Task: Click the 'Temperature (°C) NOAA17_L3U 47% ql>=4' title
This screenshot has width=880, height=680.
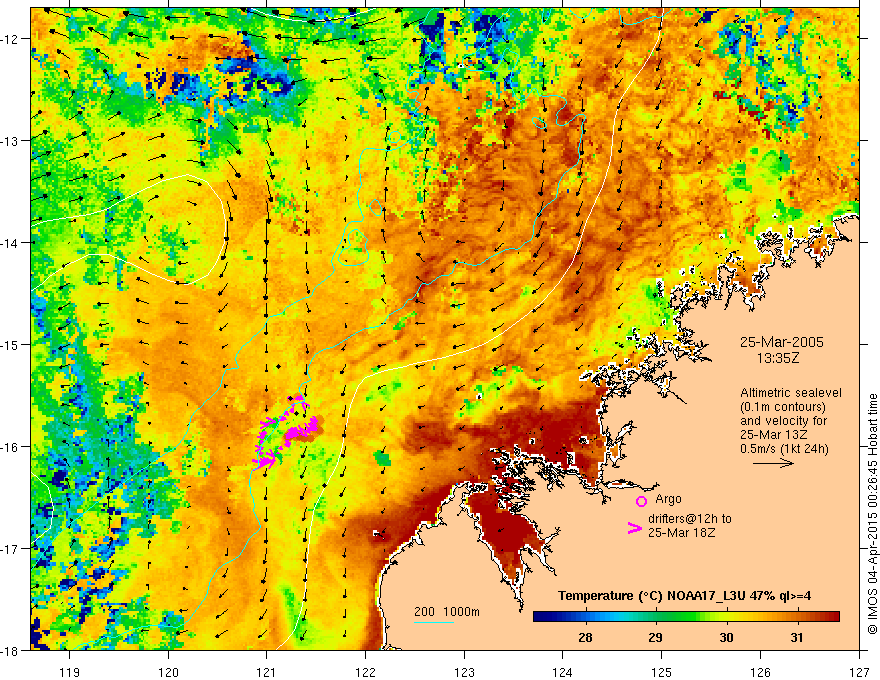Action: pyautogui.click(x=684, y=596)
